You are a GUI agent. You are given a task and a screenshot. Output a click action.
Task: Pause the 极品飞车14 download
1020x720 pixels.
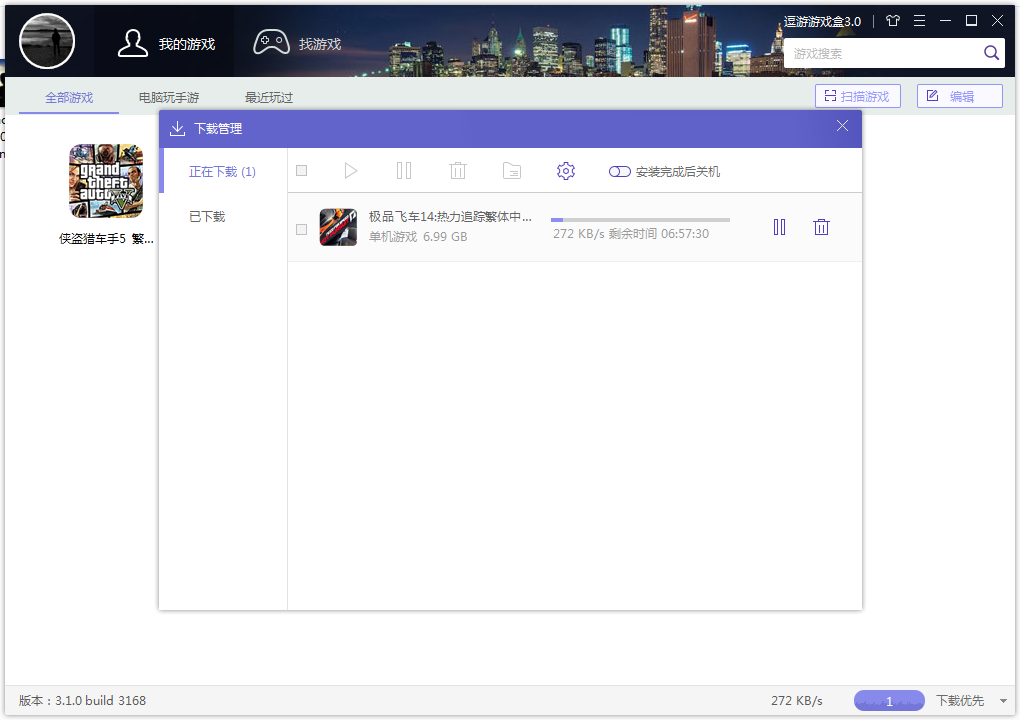[779, 227]
